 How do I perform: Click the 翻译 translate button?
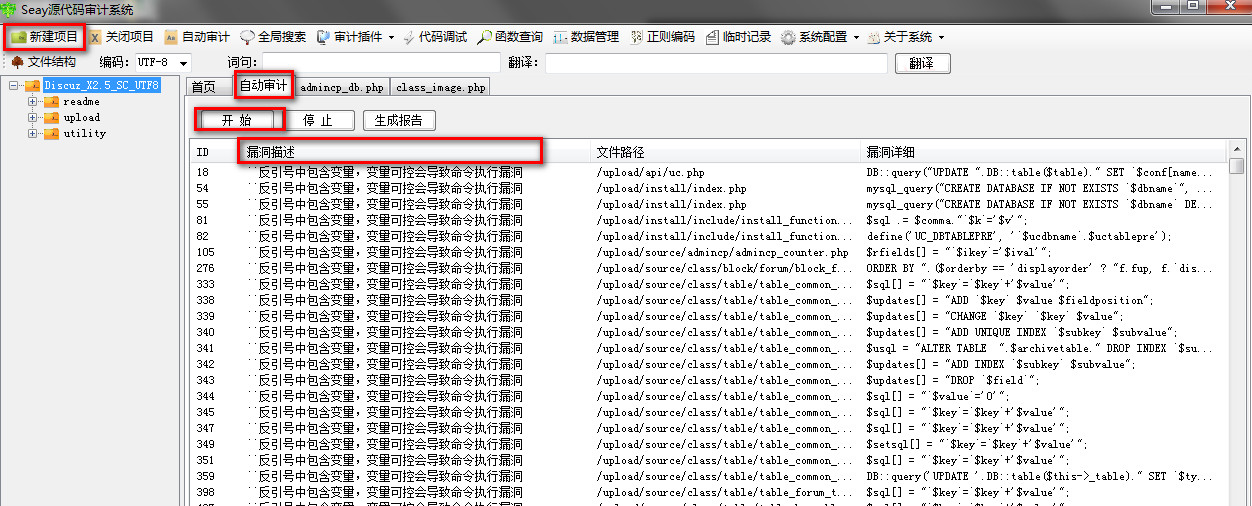point(922,63)
